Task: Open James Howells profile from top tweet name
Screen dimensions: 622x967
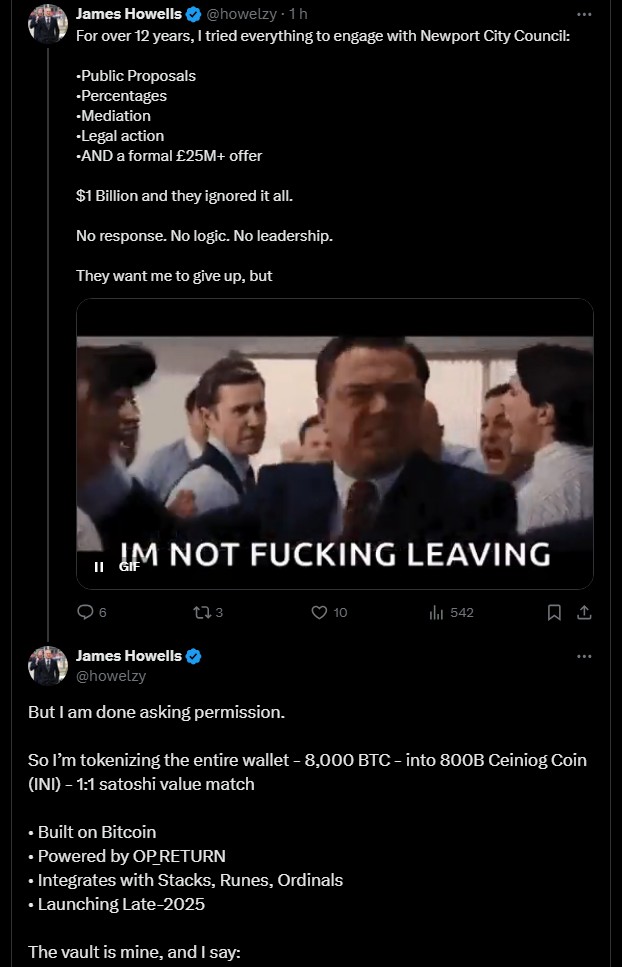Action: pos(129,14)
